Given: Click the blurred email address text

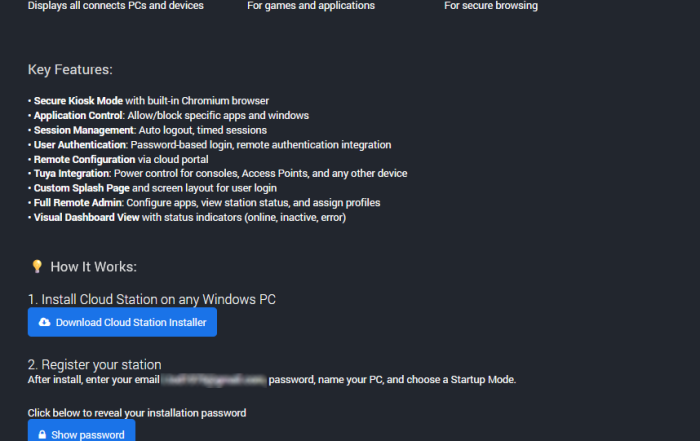Looking at the screenshot, I should coord(214,380).
